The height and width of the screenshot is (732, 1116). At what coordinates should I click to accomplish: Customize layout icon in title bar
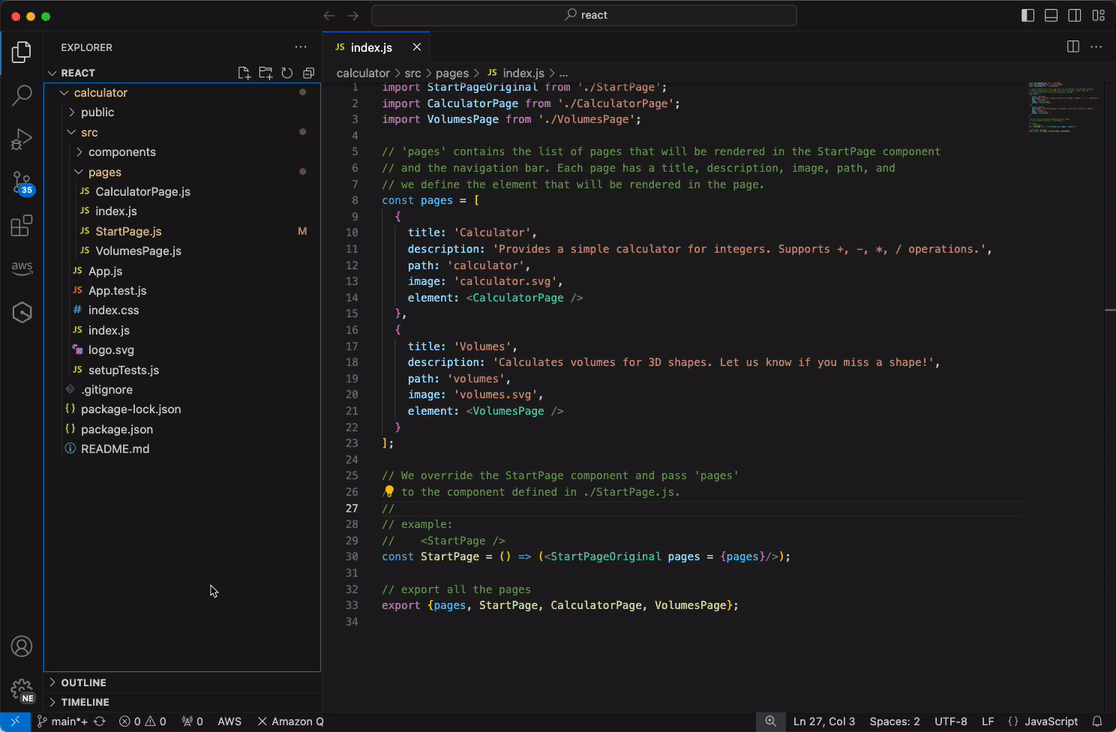[x=1098, y=15]
